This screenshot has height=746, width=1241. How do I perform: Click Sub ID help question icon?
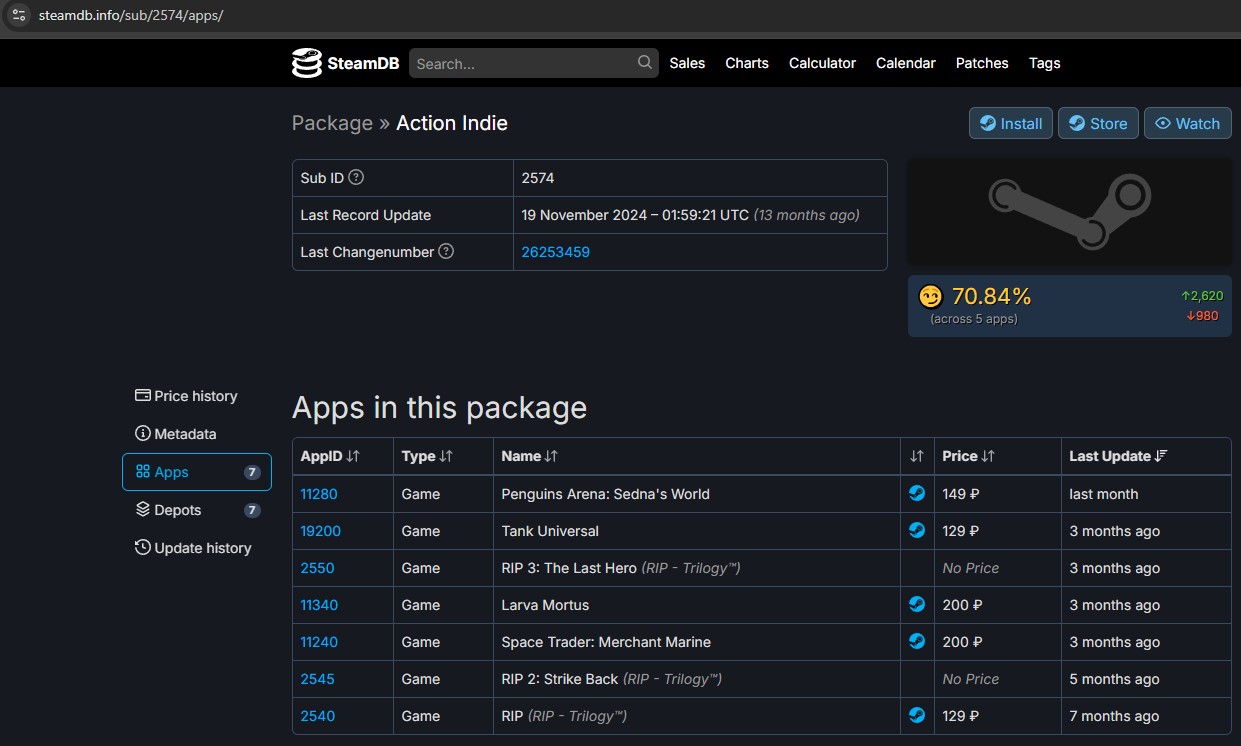356,178
